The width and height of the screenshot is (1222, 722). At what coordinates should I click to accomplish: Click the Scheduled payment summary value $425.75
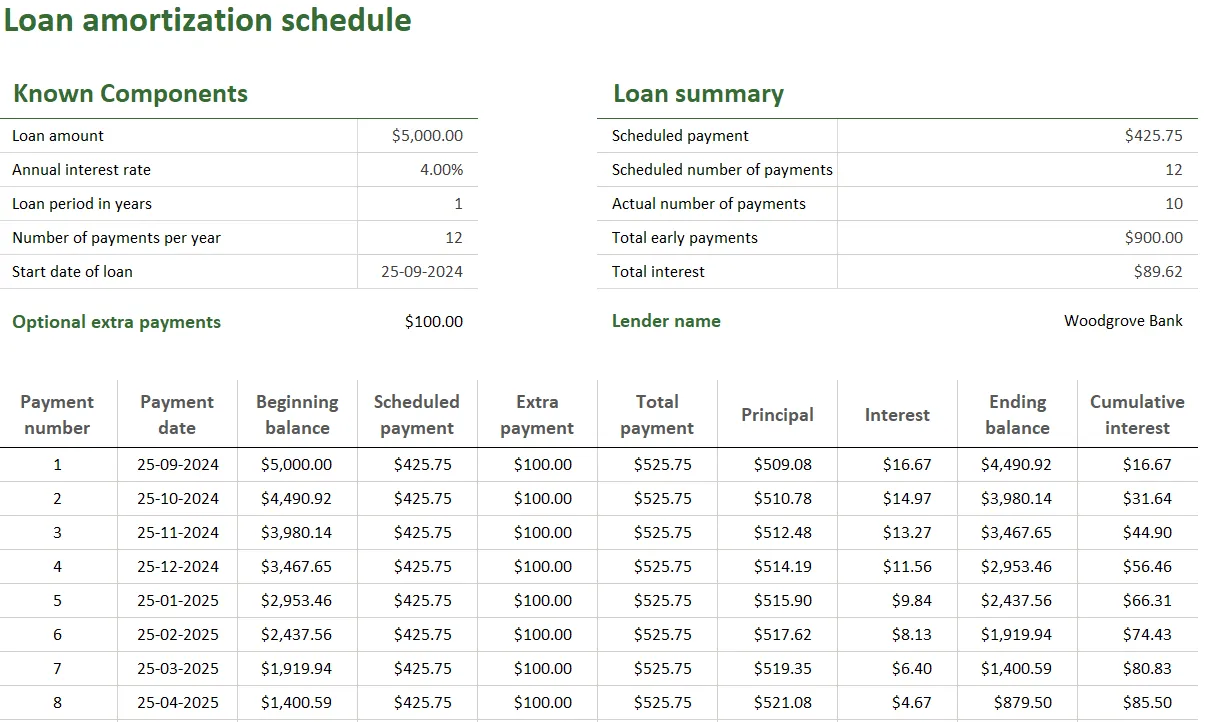coord(1018,136)
